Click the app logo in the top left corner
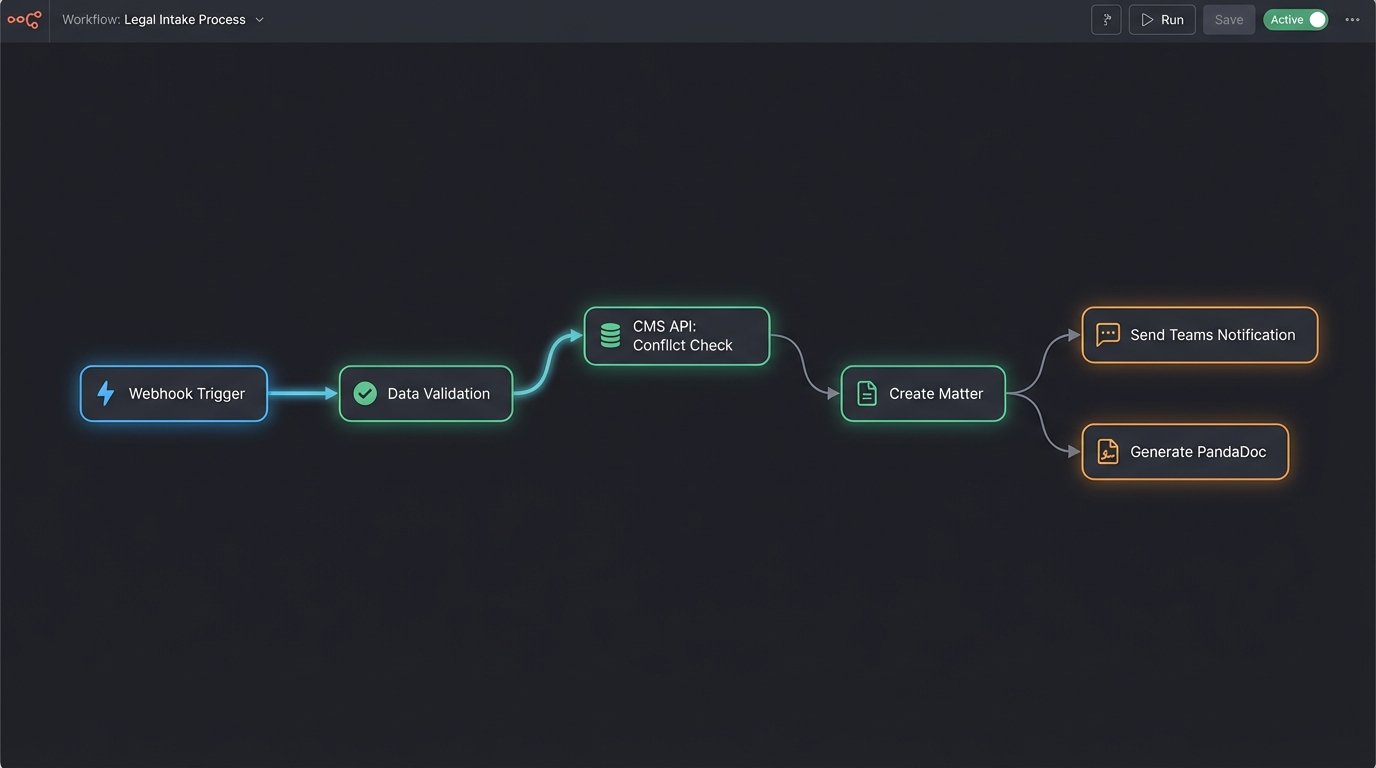This screenshot has width=1376, height=768. (x=24, y=19)
